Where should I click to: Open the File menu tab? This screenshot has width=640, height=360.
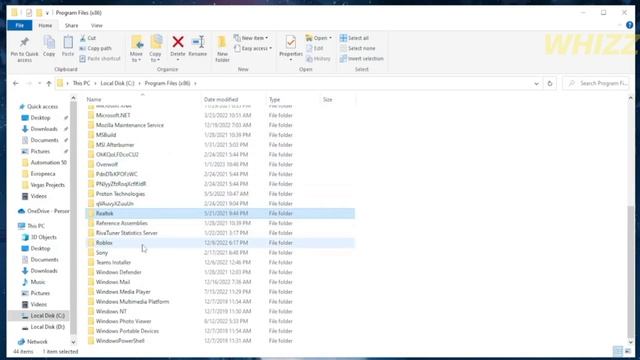point(20,25)
